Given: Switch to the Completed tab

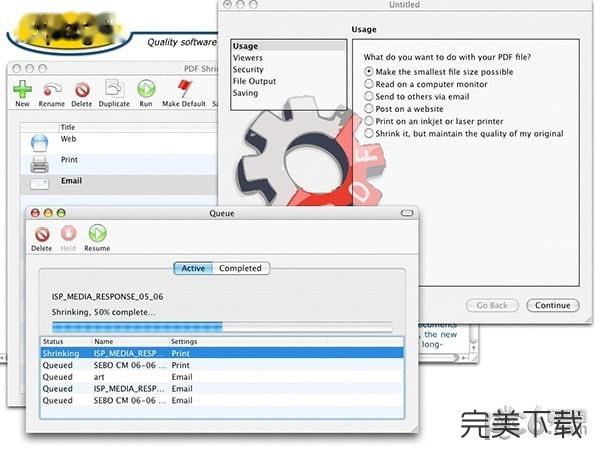Looking at the screenshot, I should (x=241, y=268).
